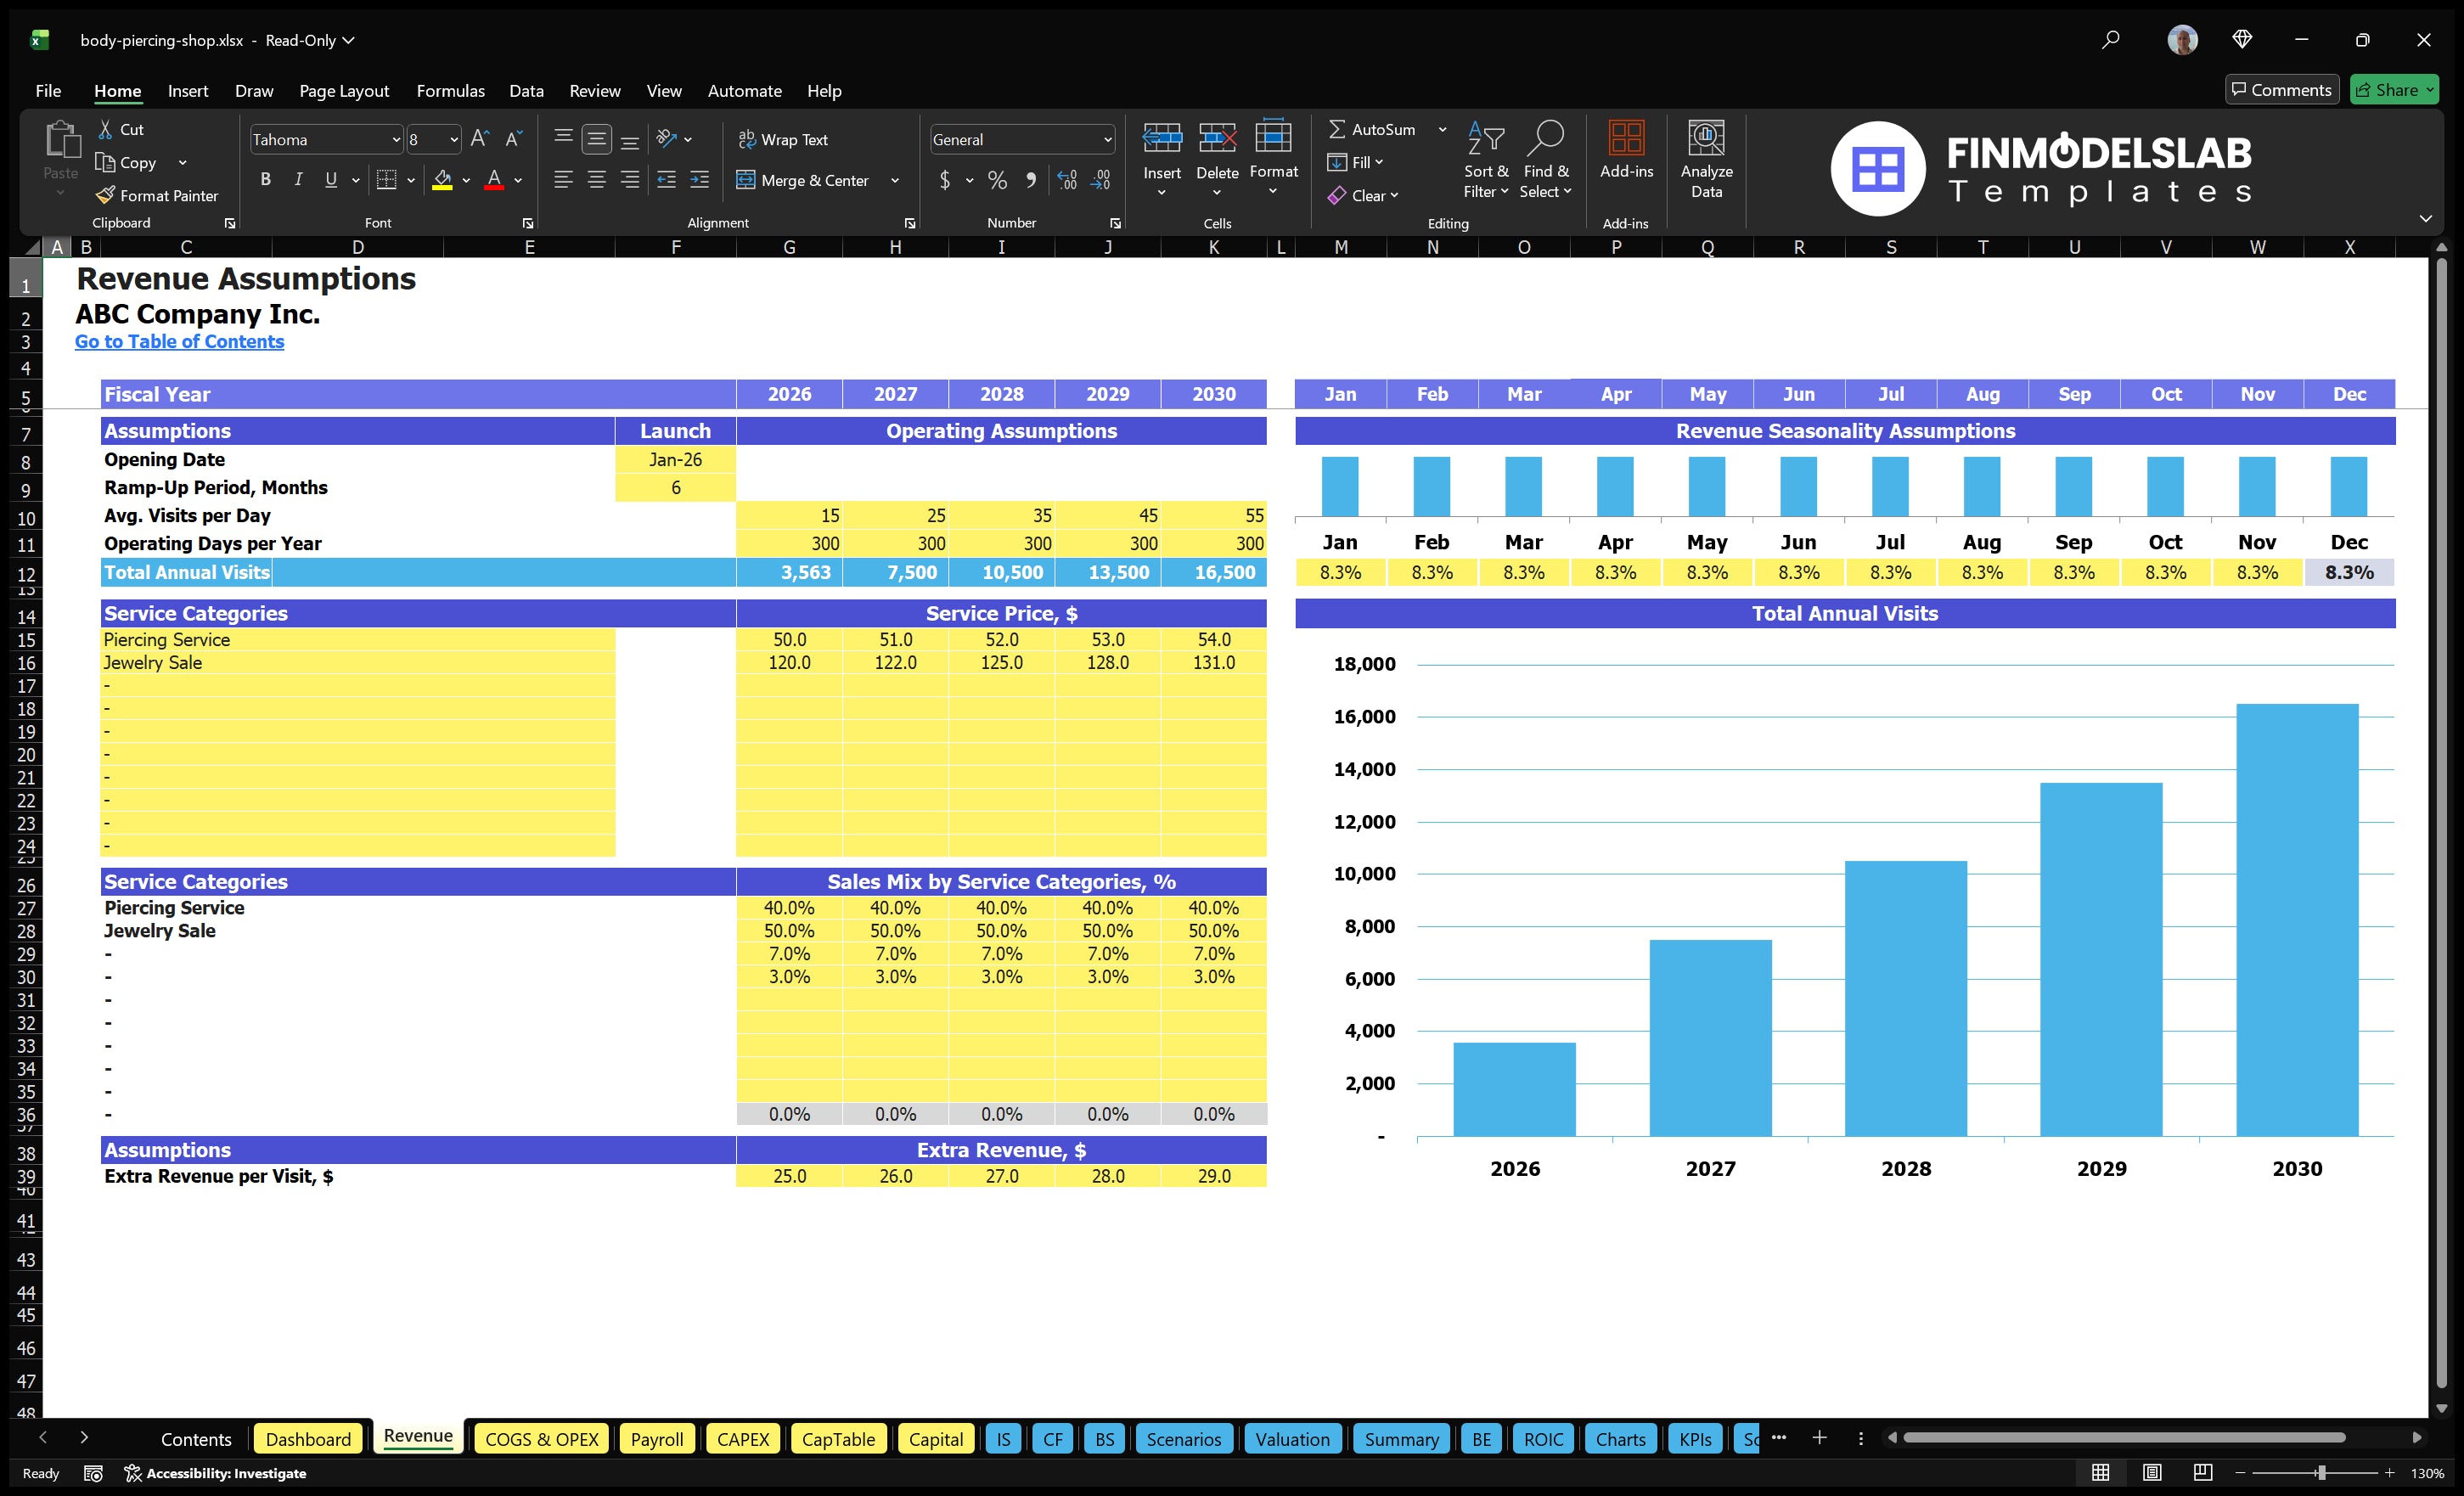Click the Increase Font Size icon
2464x1496 pixels.
(480, 139)
